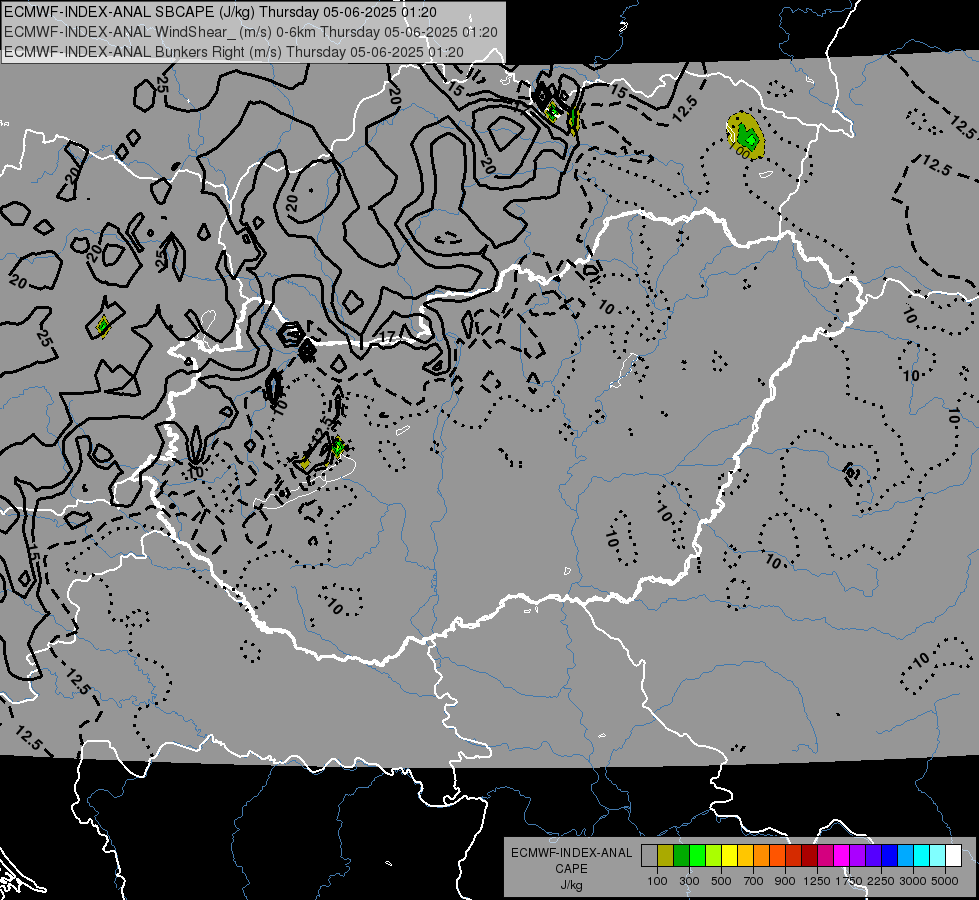
Task: Click the Bunkers Right header line
Action: tap(234, 52)
